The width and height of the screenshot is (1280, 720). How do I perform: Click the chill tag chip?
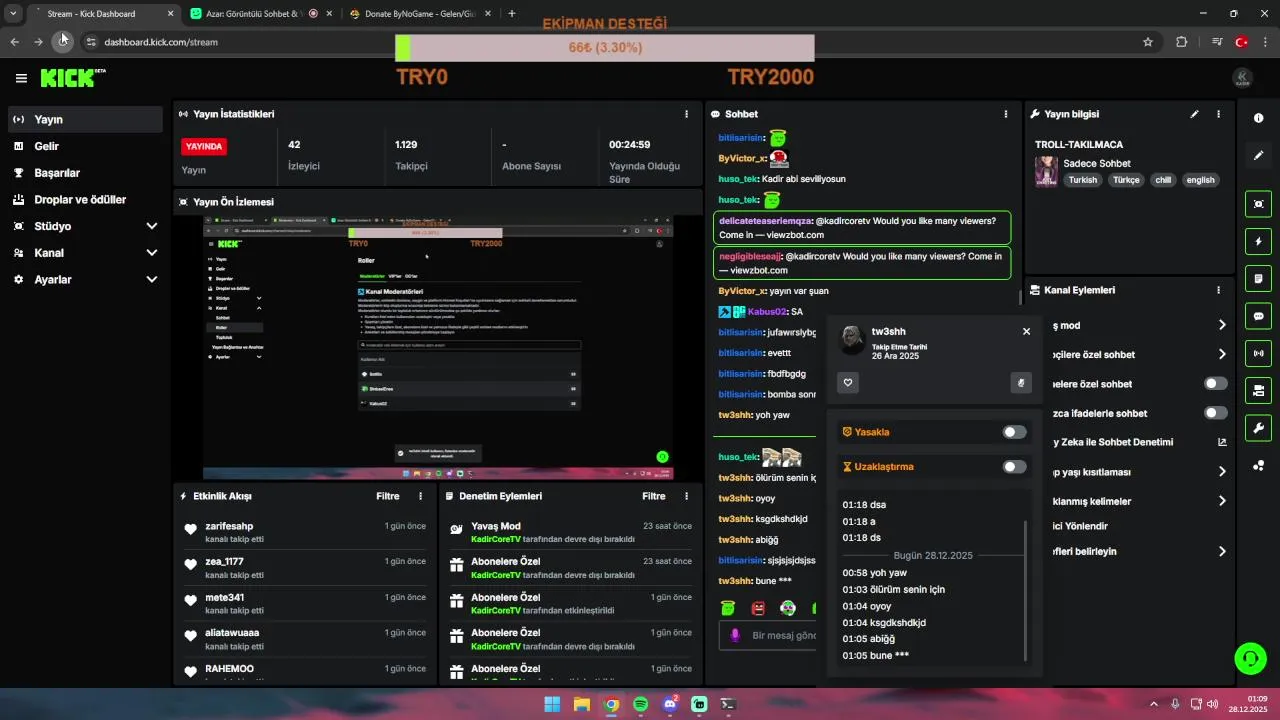click(1162, 180)
